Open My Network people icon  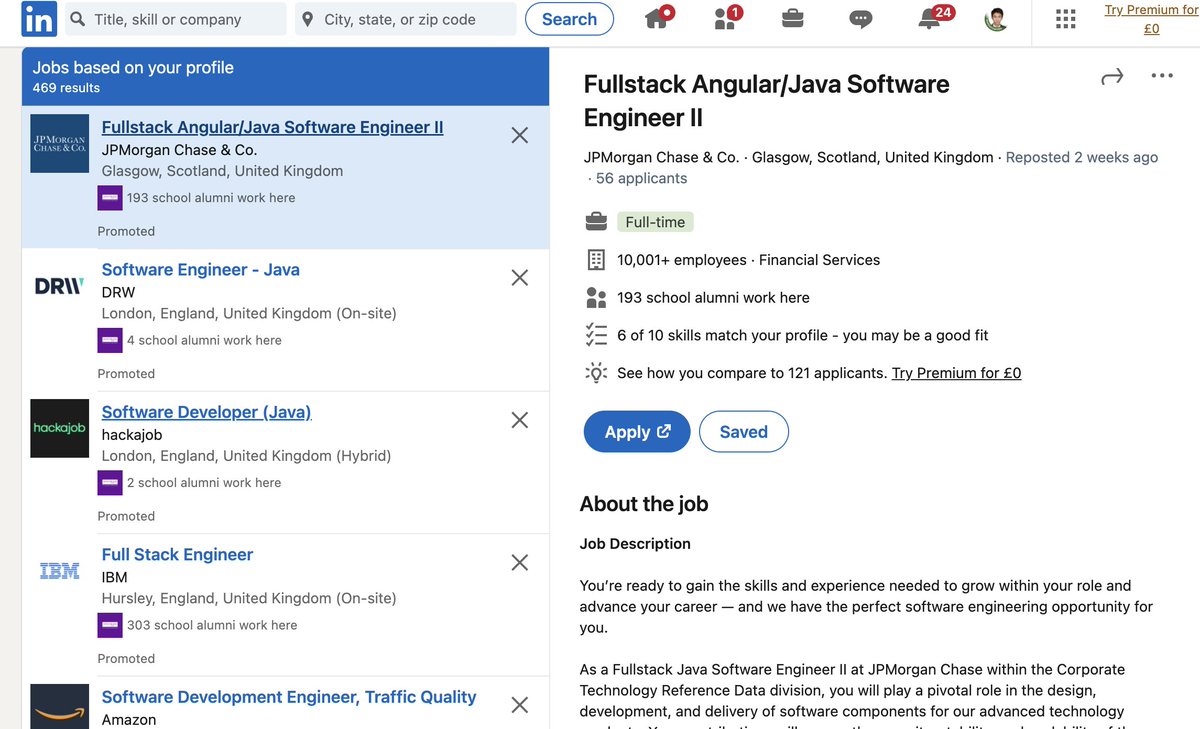pyautogui.click(x=727, y=18)
